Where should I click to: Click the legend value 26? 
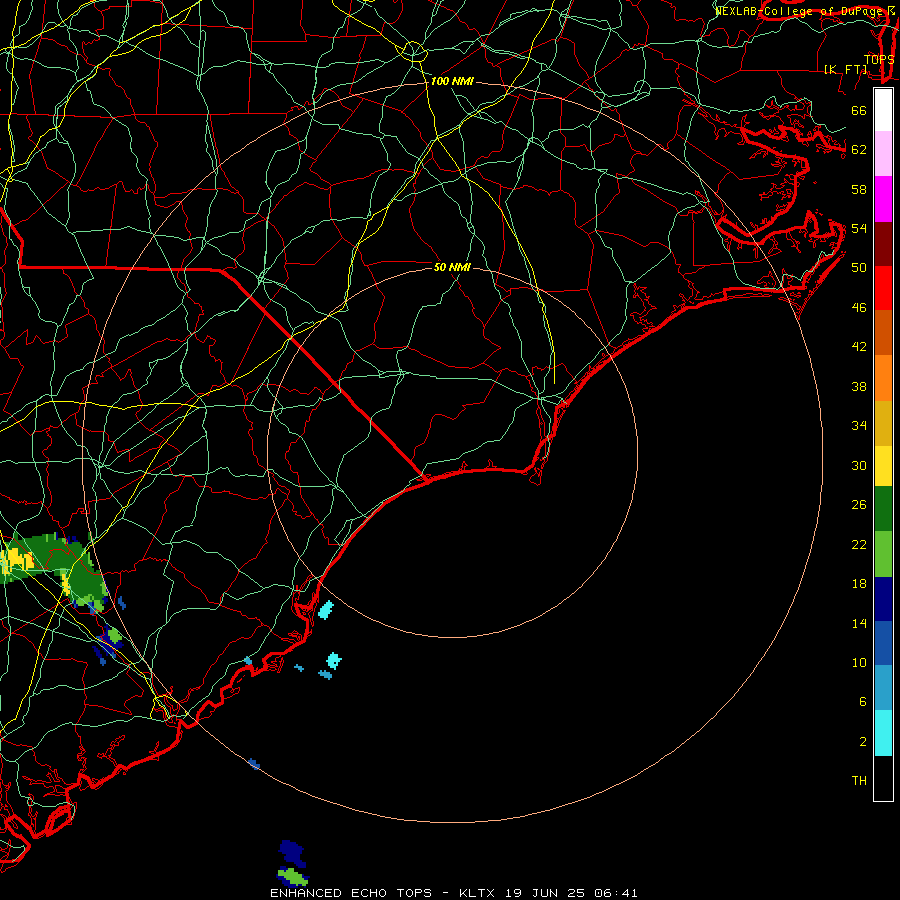[x=859, y=505]
